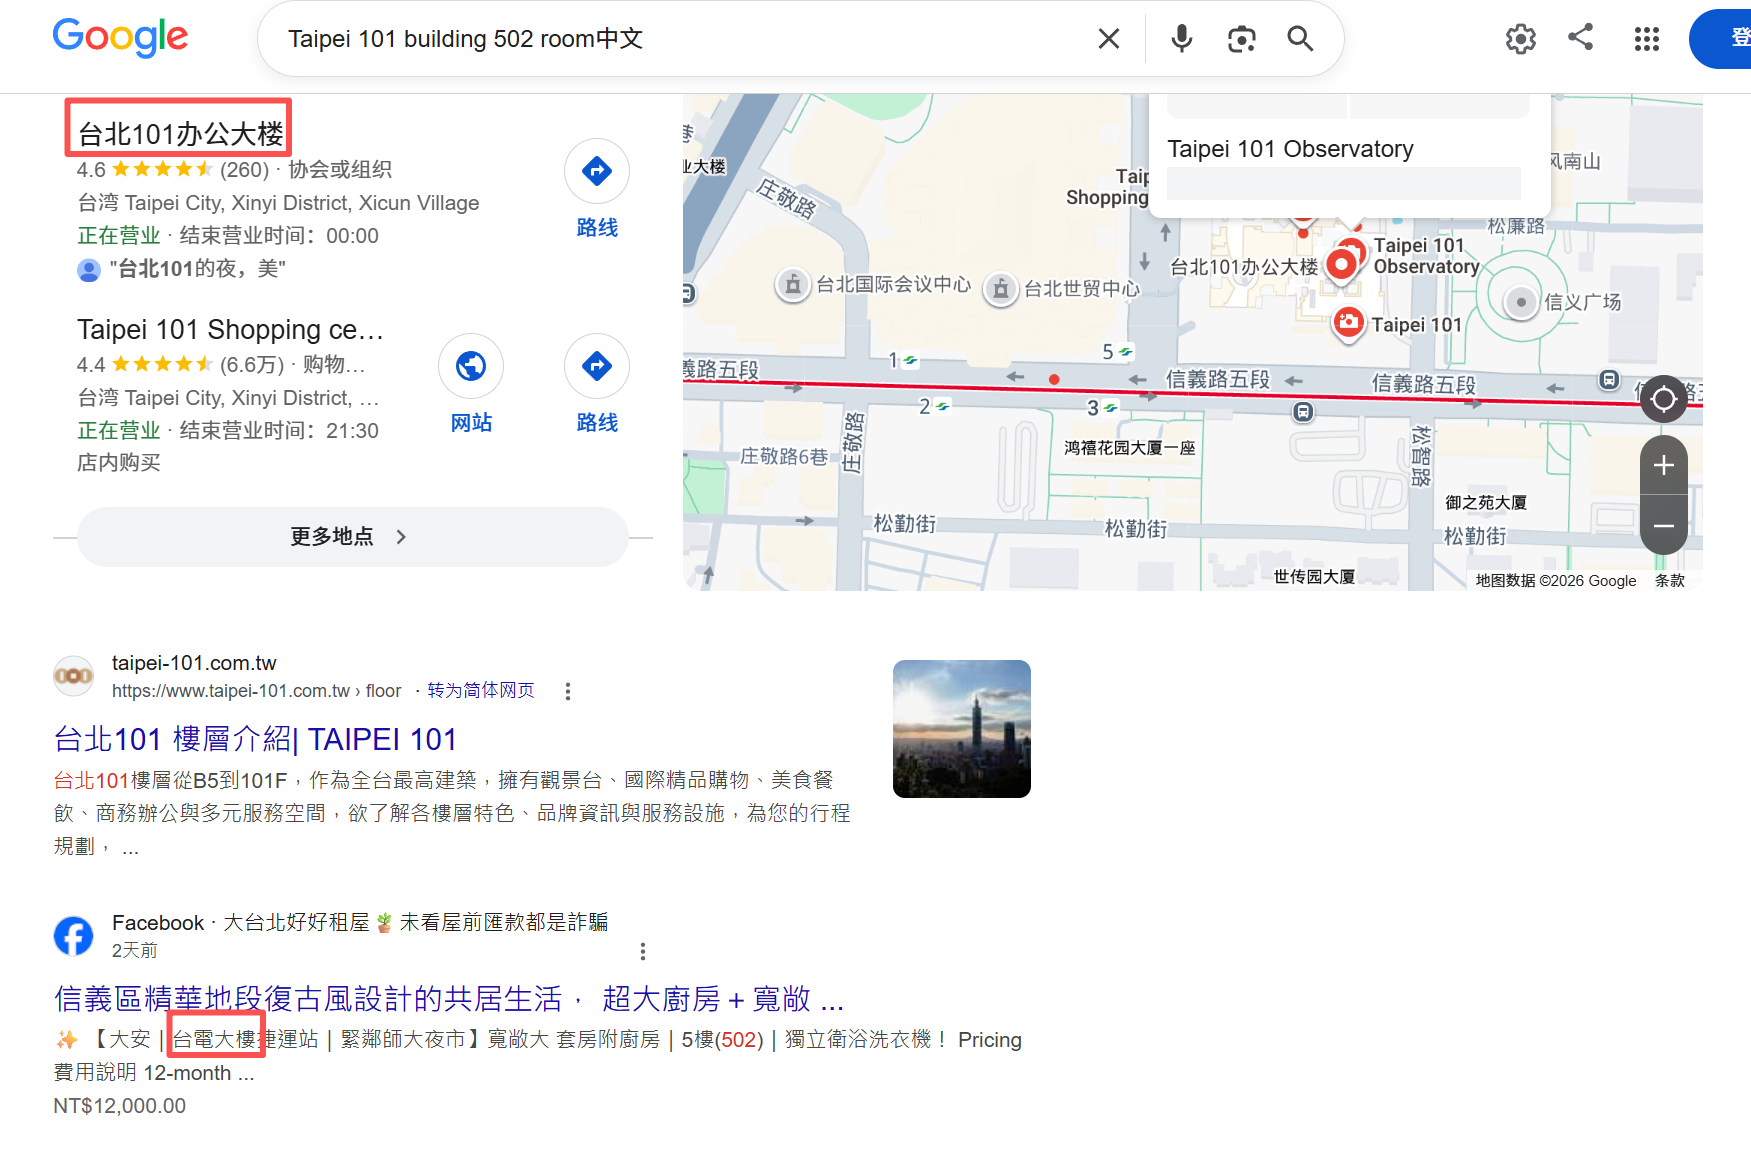Open Google Lens image search
The height and width of the screenshot is (1155, 1751).
tap(1241, 39)
